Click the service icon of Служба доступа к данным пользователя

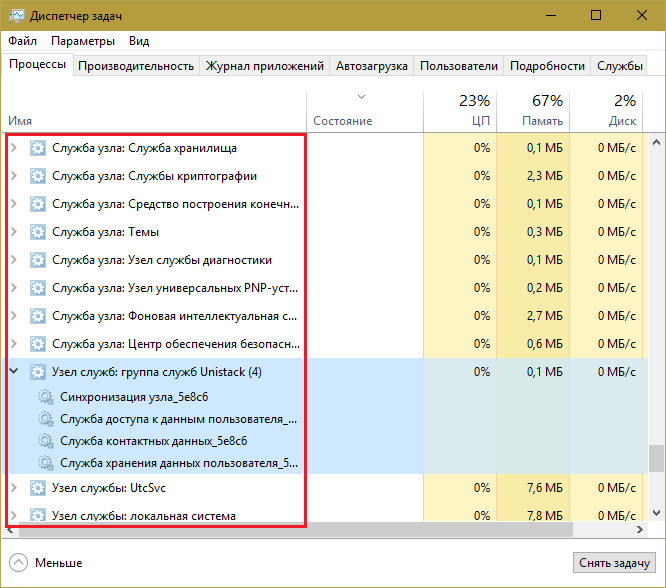click(46, 419)
